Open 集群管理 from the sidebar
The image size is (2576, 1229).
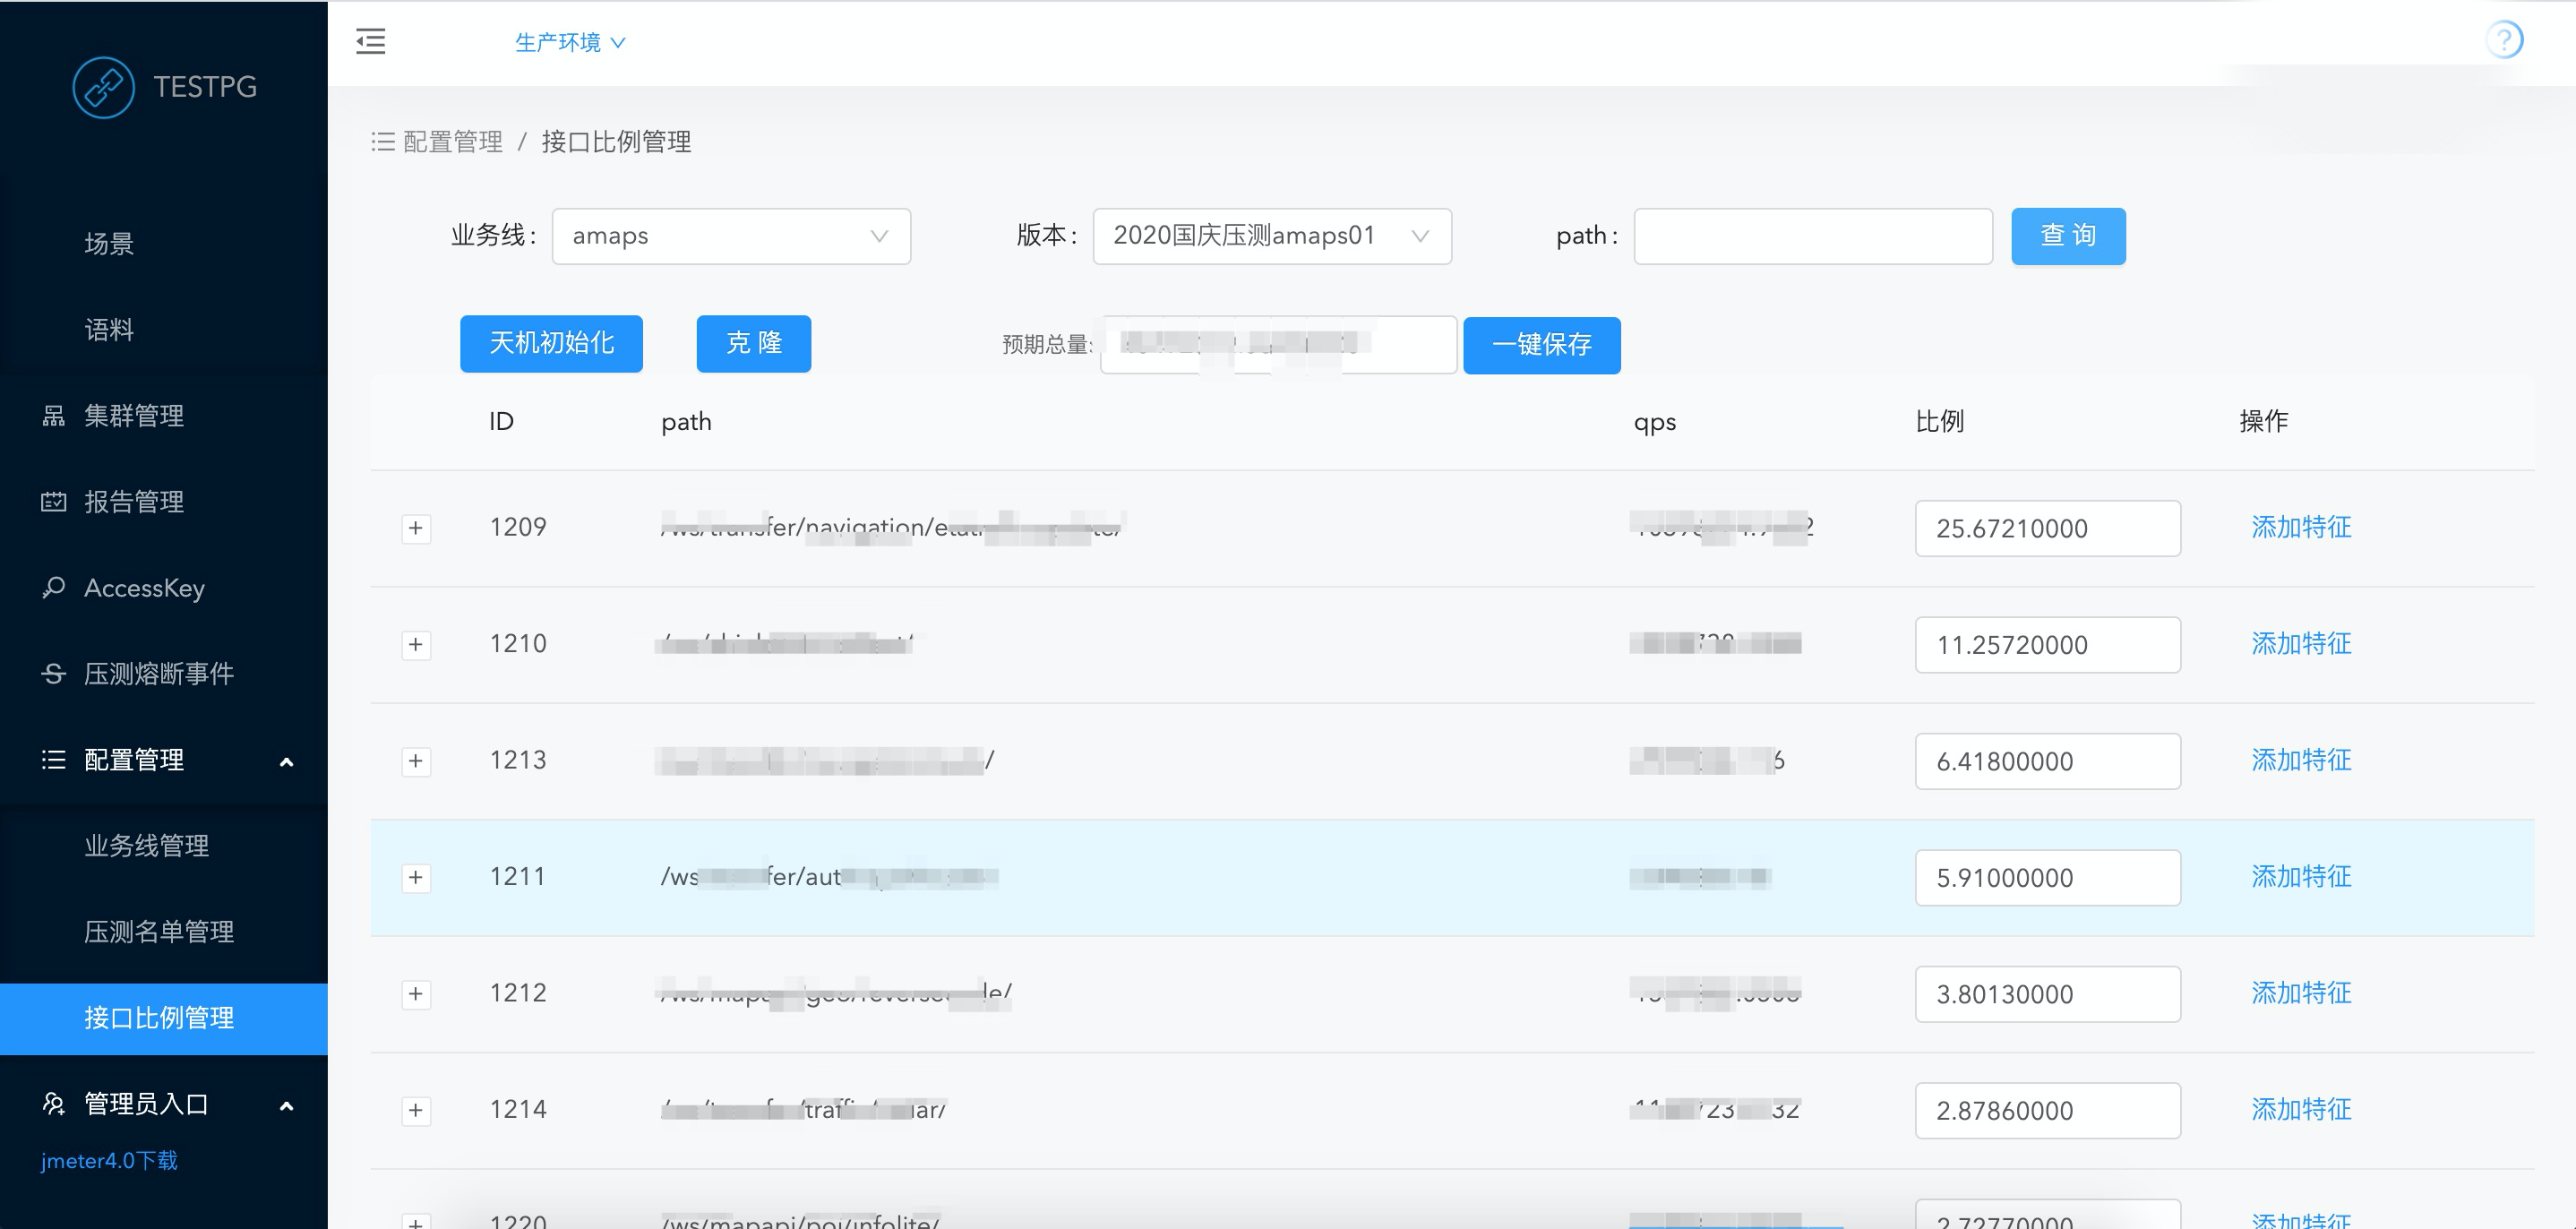click(133, 415)
